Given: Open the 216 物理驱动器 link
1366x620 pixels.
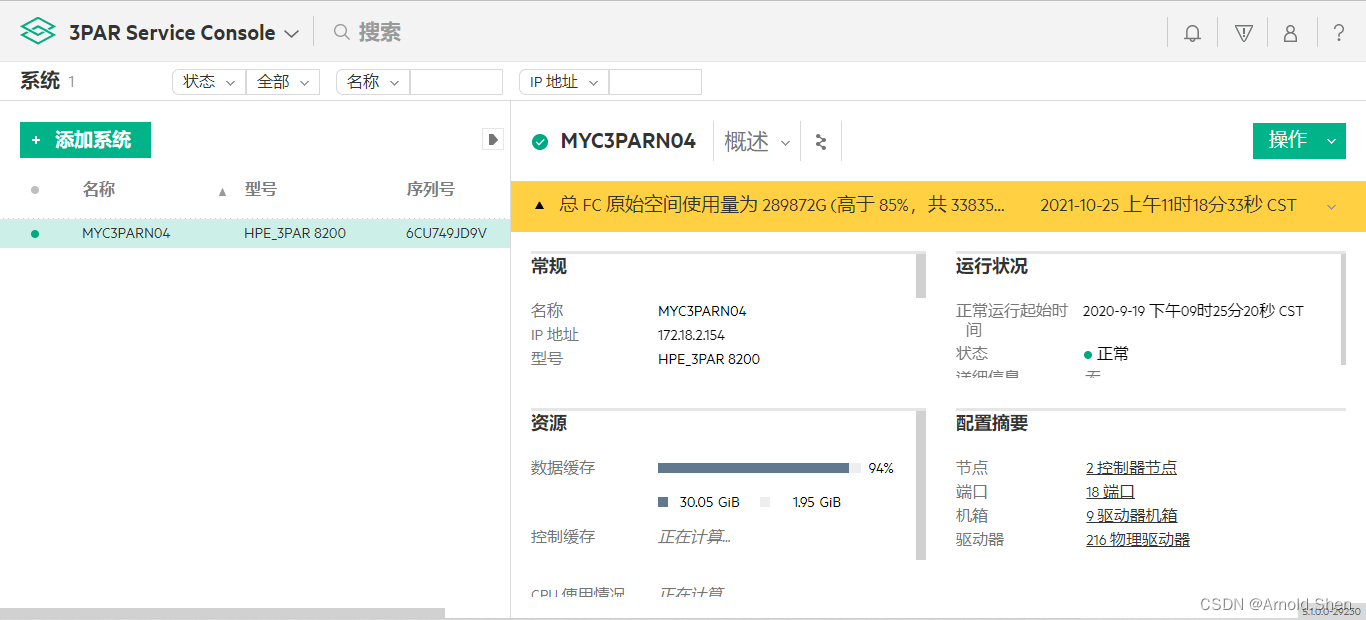Looking at the screenshot, I should click(1137, 538).
